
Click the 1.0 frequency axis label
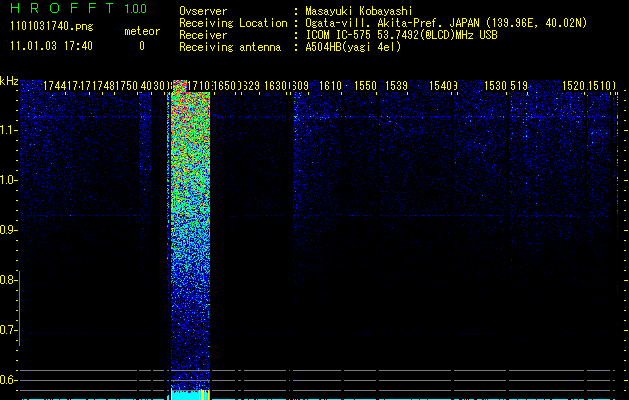click(x=8, y=180)
